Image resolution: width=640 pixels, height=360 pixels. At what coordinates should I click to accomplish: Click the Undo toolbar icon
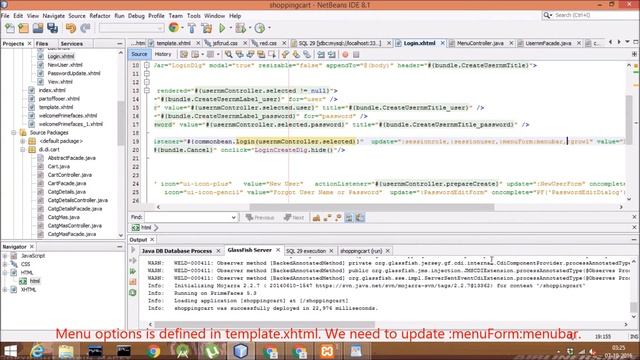pyautogui.click(x=71, y=28)
